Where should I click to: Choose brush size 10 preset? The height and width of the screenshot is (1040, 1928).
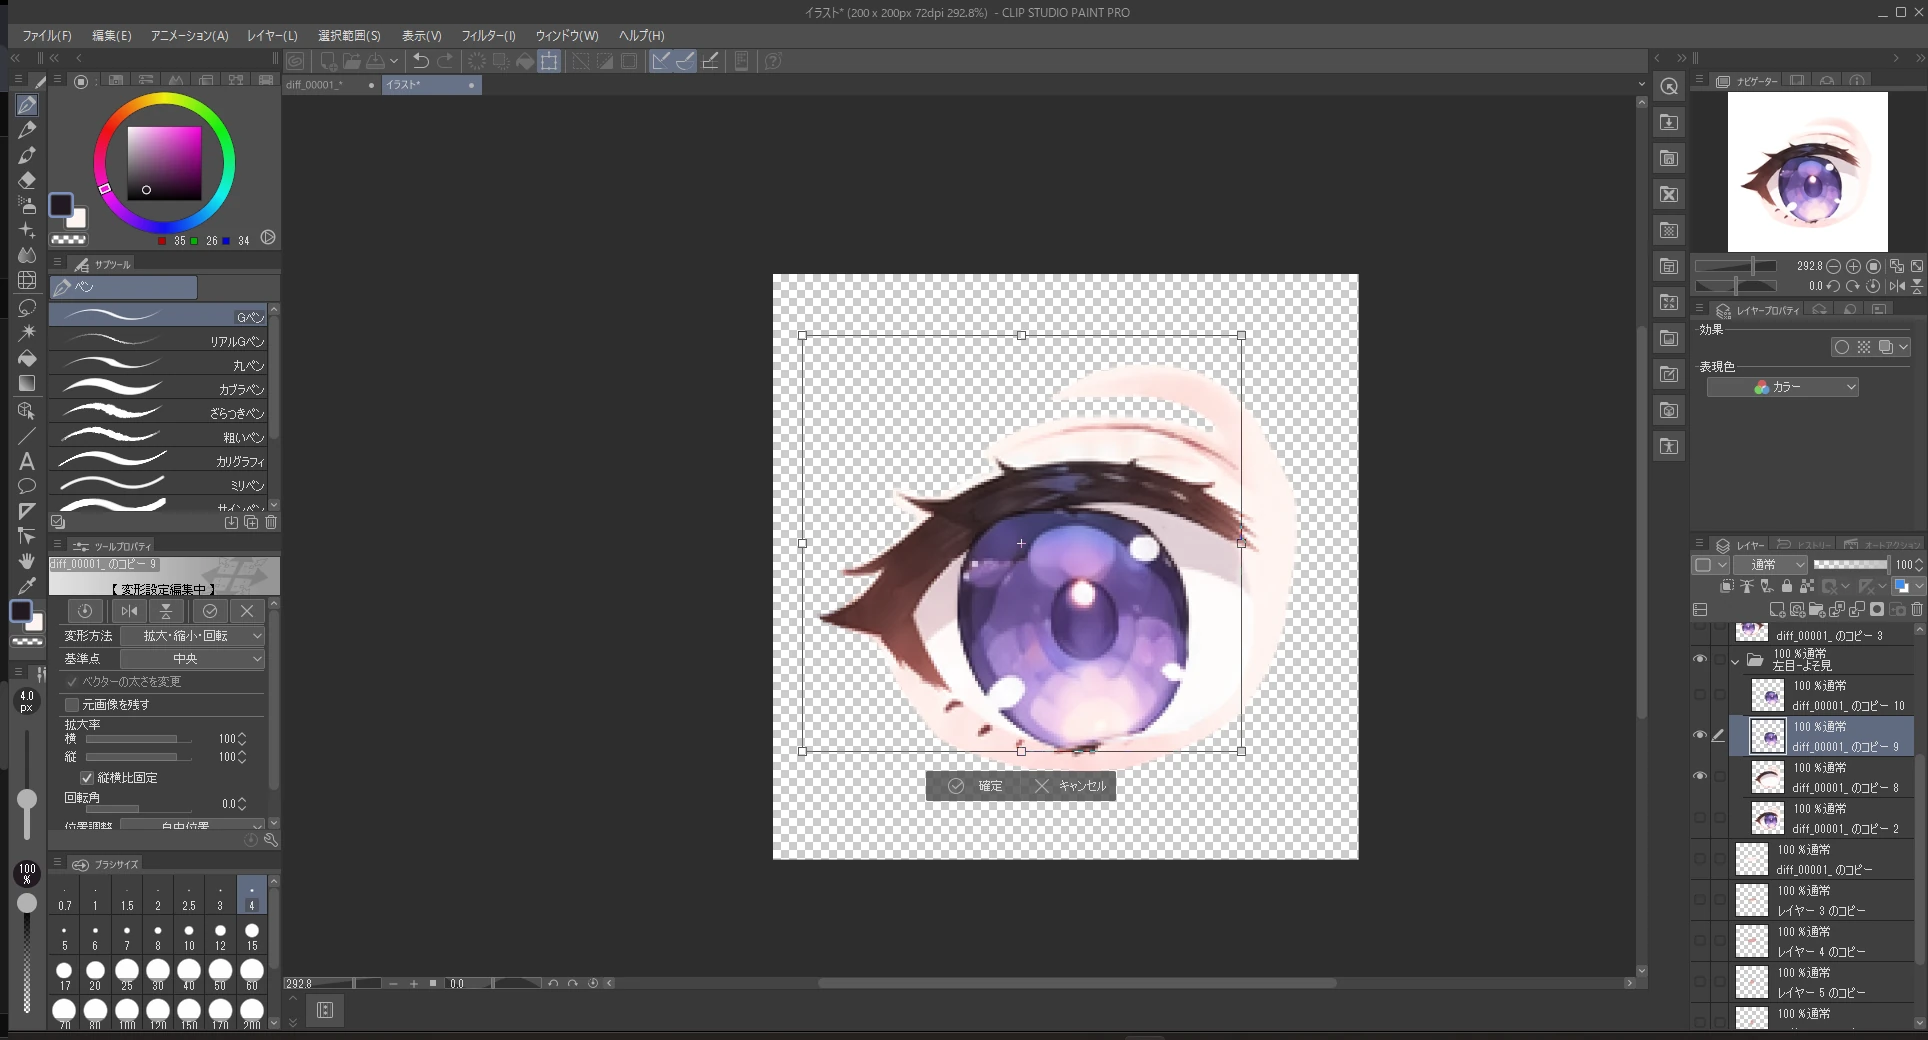(x=189, y=937)
